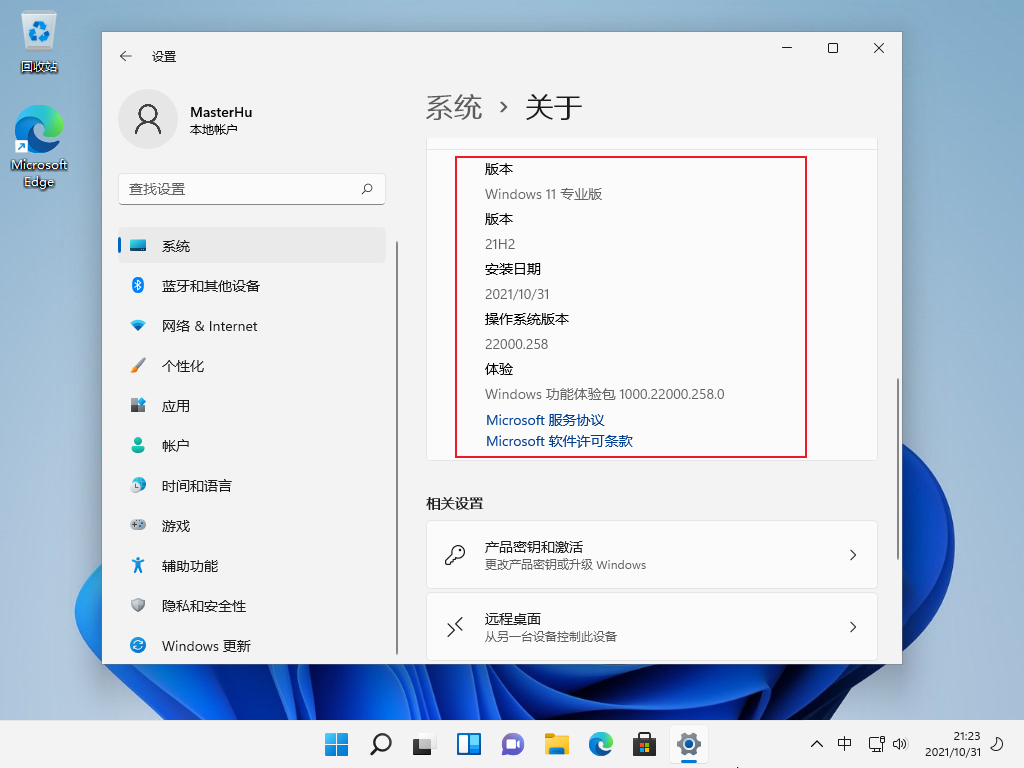Click the 22000.258 OS build value
This screenshot has height=768, width=1024.
(517, 344)
